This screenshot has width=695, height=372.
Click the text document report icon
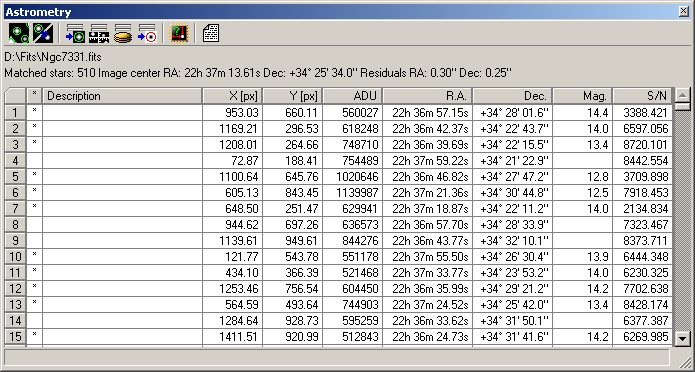(x=211, y=33)
